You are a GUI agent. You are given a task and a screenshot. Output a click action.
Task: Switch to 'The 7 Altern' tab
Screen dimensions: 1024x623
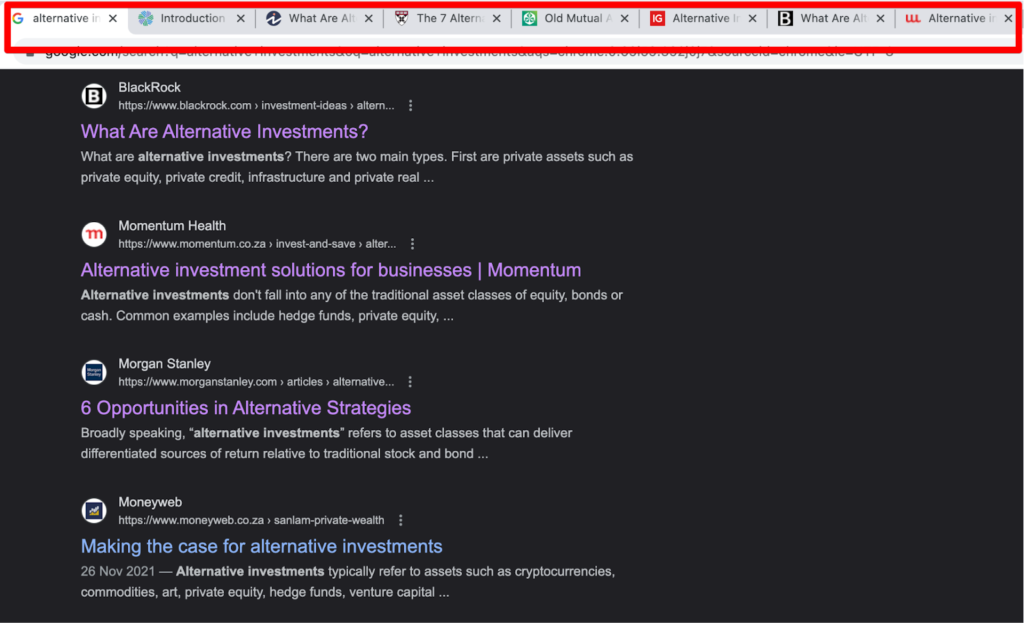[448, 19]
